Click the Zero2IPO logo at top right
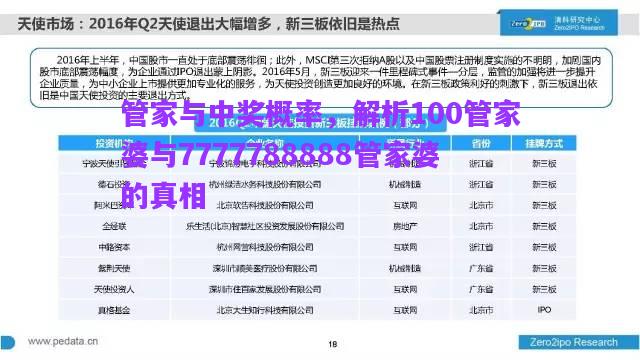Image resolution: width=640 pixels, height=360 pixels. coord(558,23)
